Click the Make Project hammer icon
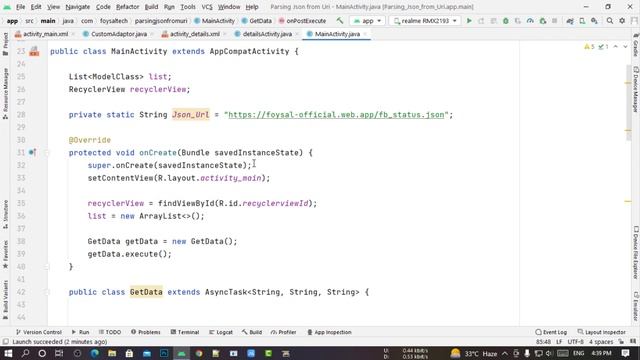640x360 pixels. tap(340, 20)
